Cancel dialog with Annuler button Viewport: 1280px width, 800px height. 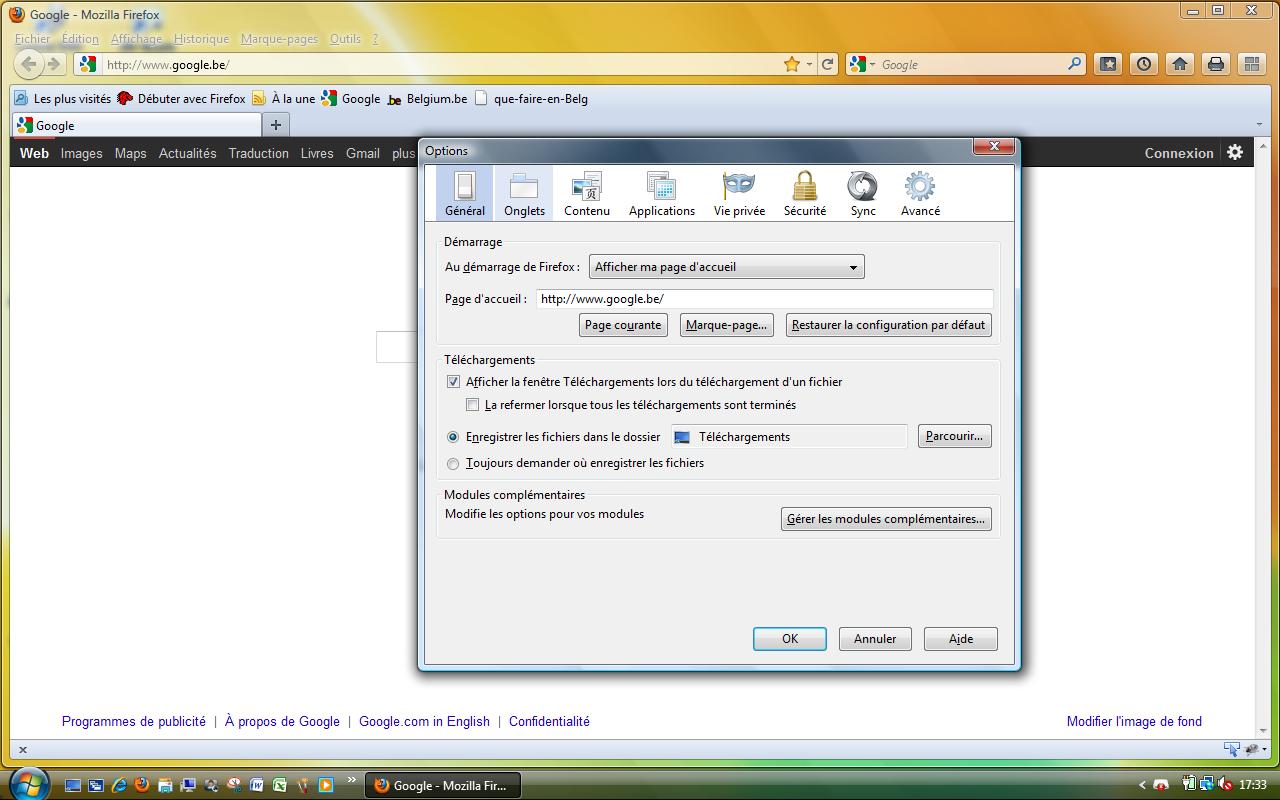pyautogui.click(x=875, y=639)
